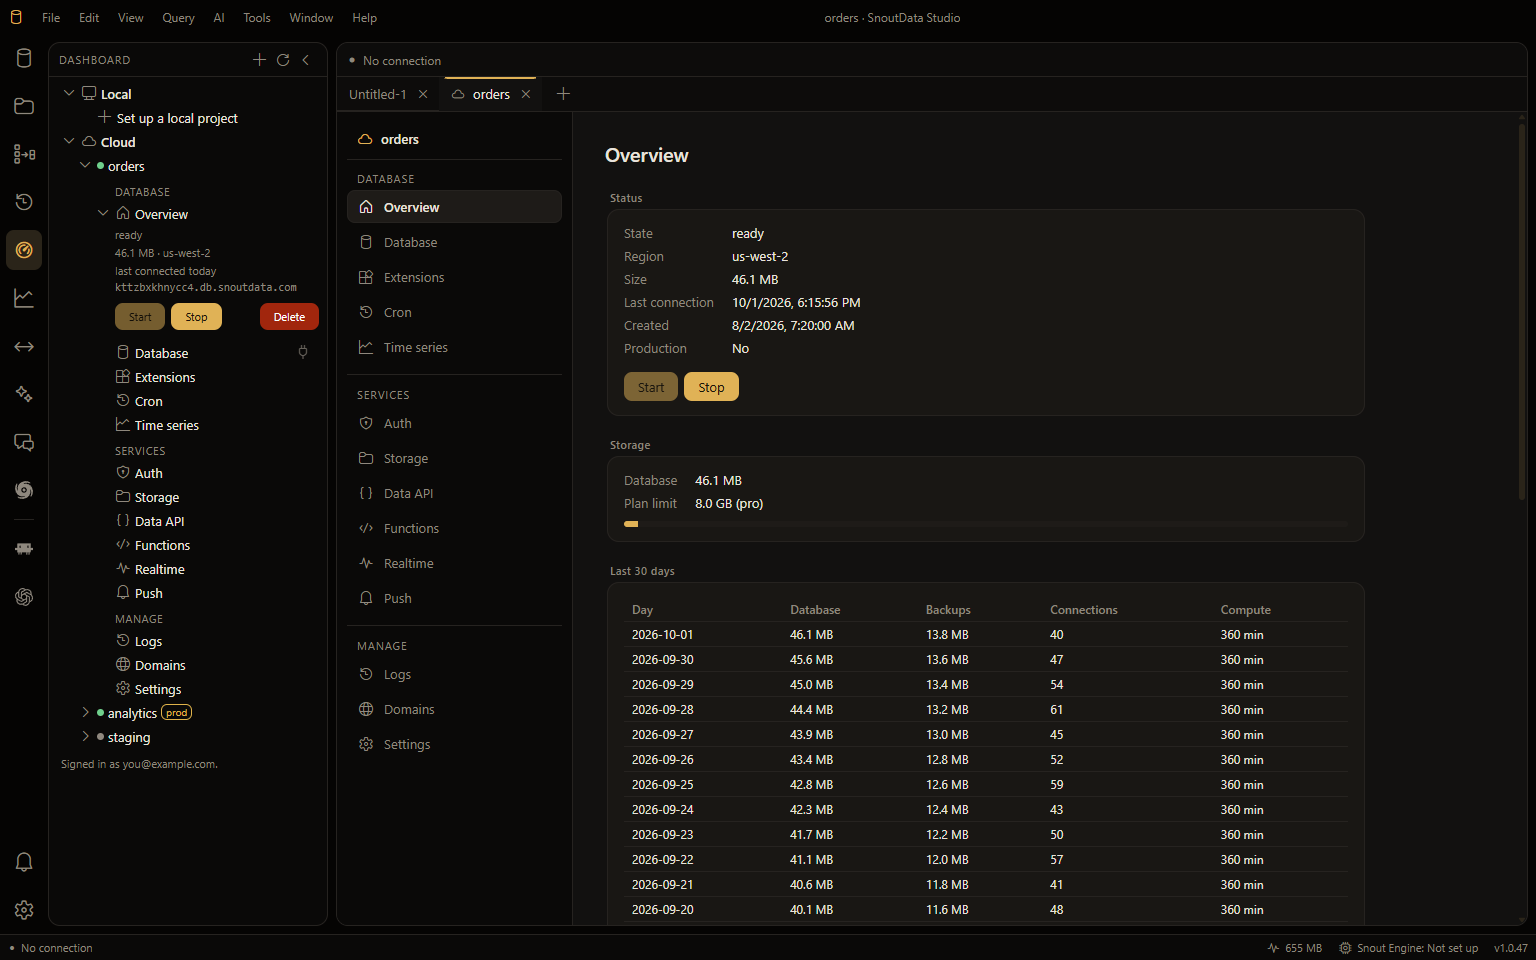Click Start button in Status card
This screenshot has width=1536, height=960.
651,387
